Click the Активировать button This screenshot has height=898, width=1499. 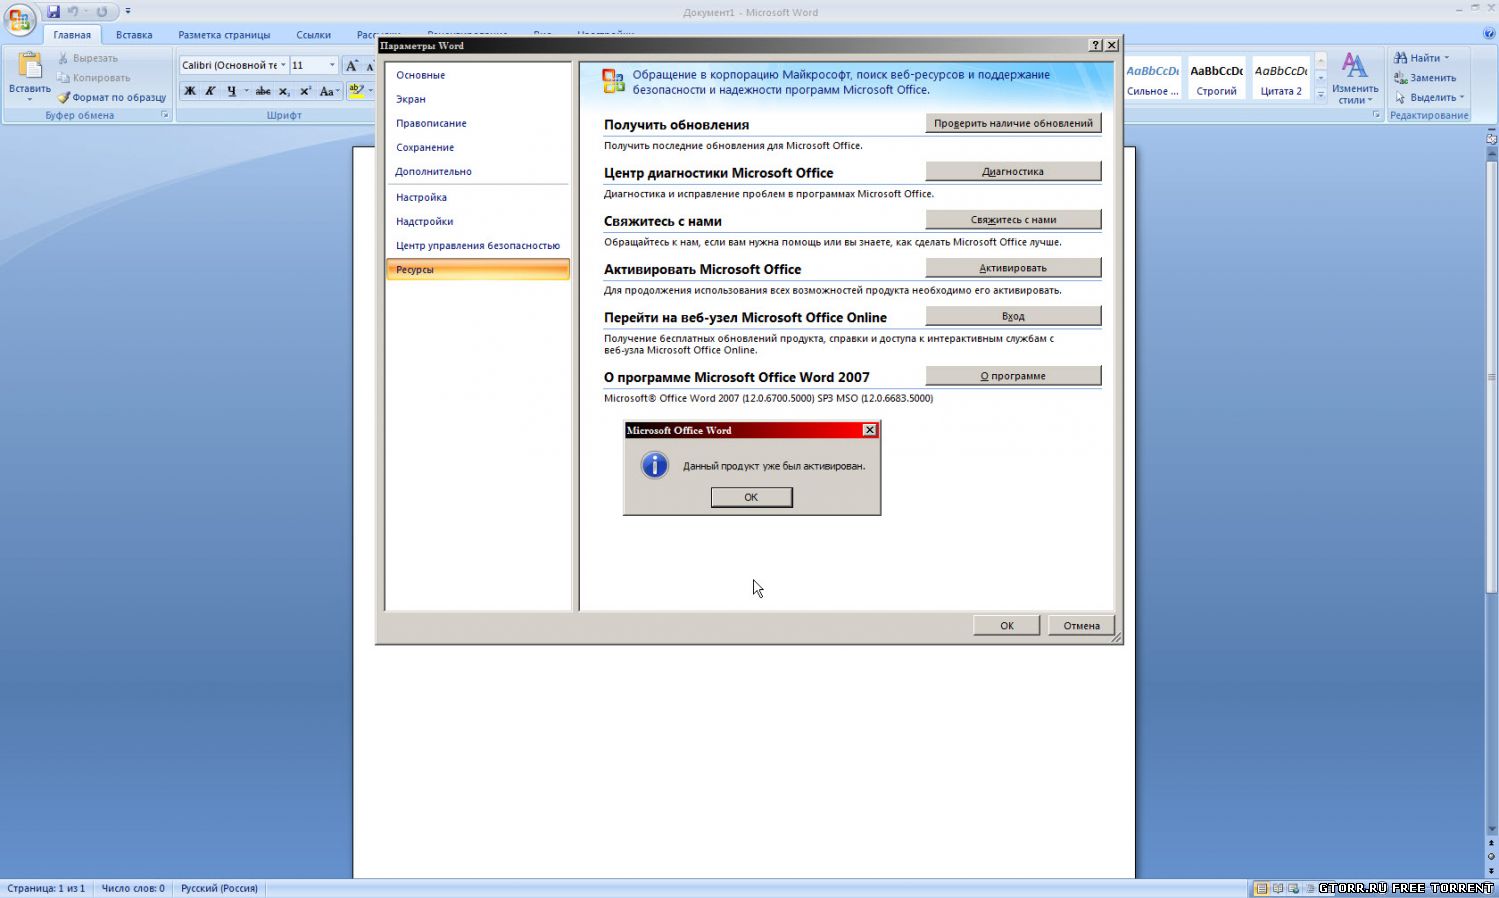1013,267
